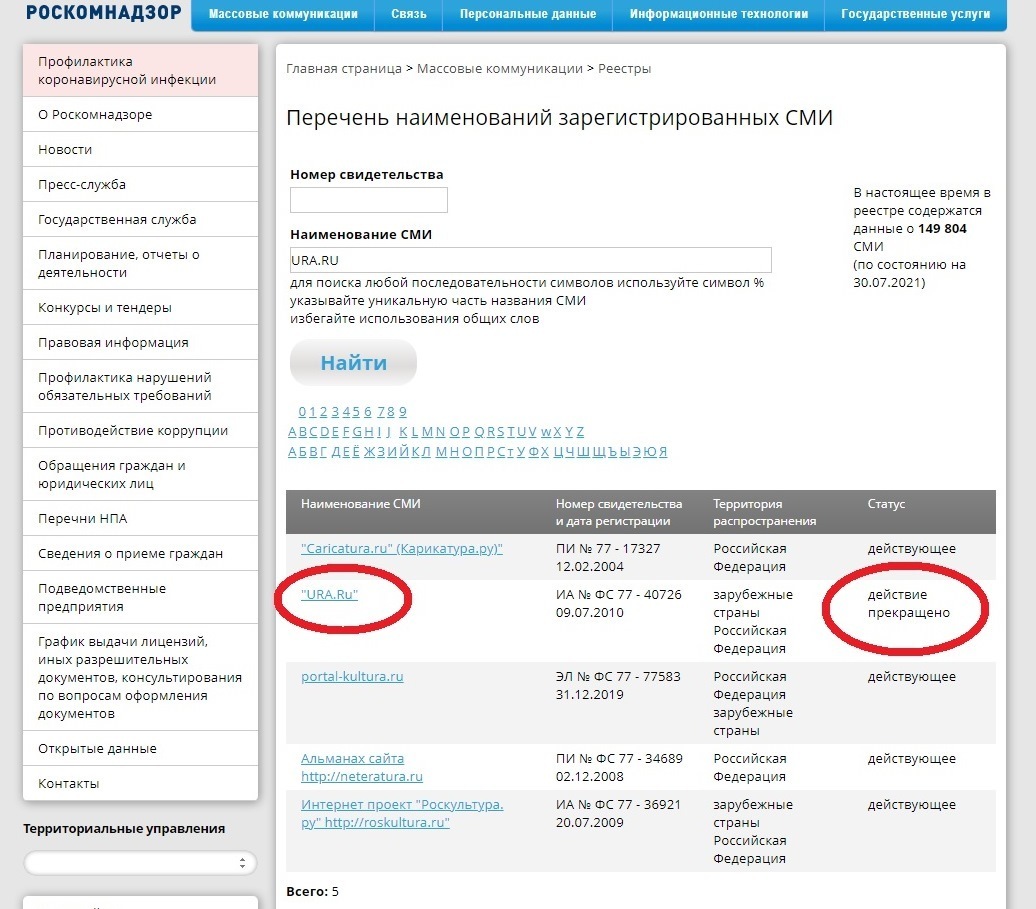Screen dimensions: 1036x909
Task: Open График выдачи лицензий sidebar item
Action: [140, 677]
